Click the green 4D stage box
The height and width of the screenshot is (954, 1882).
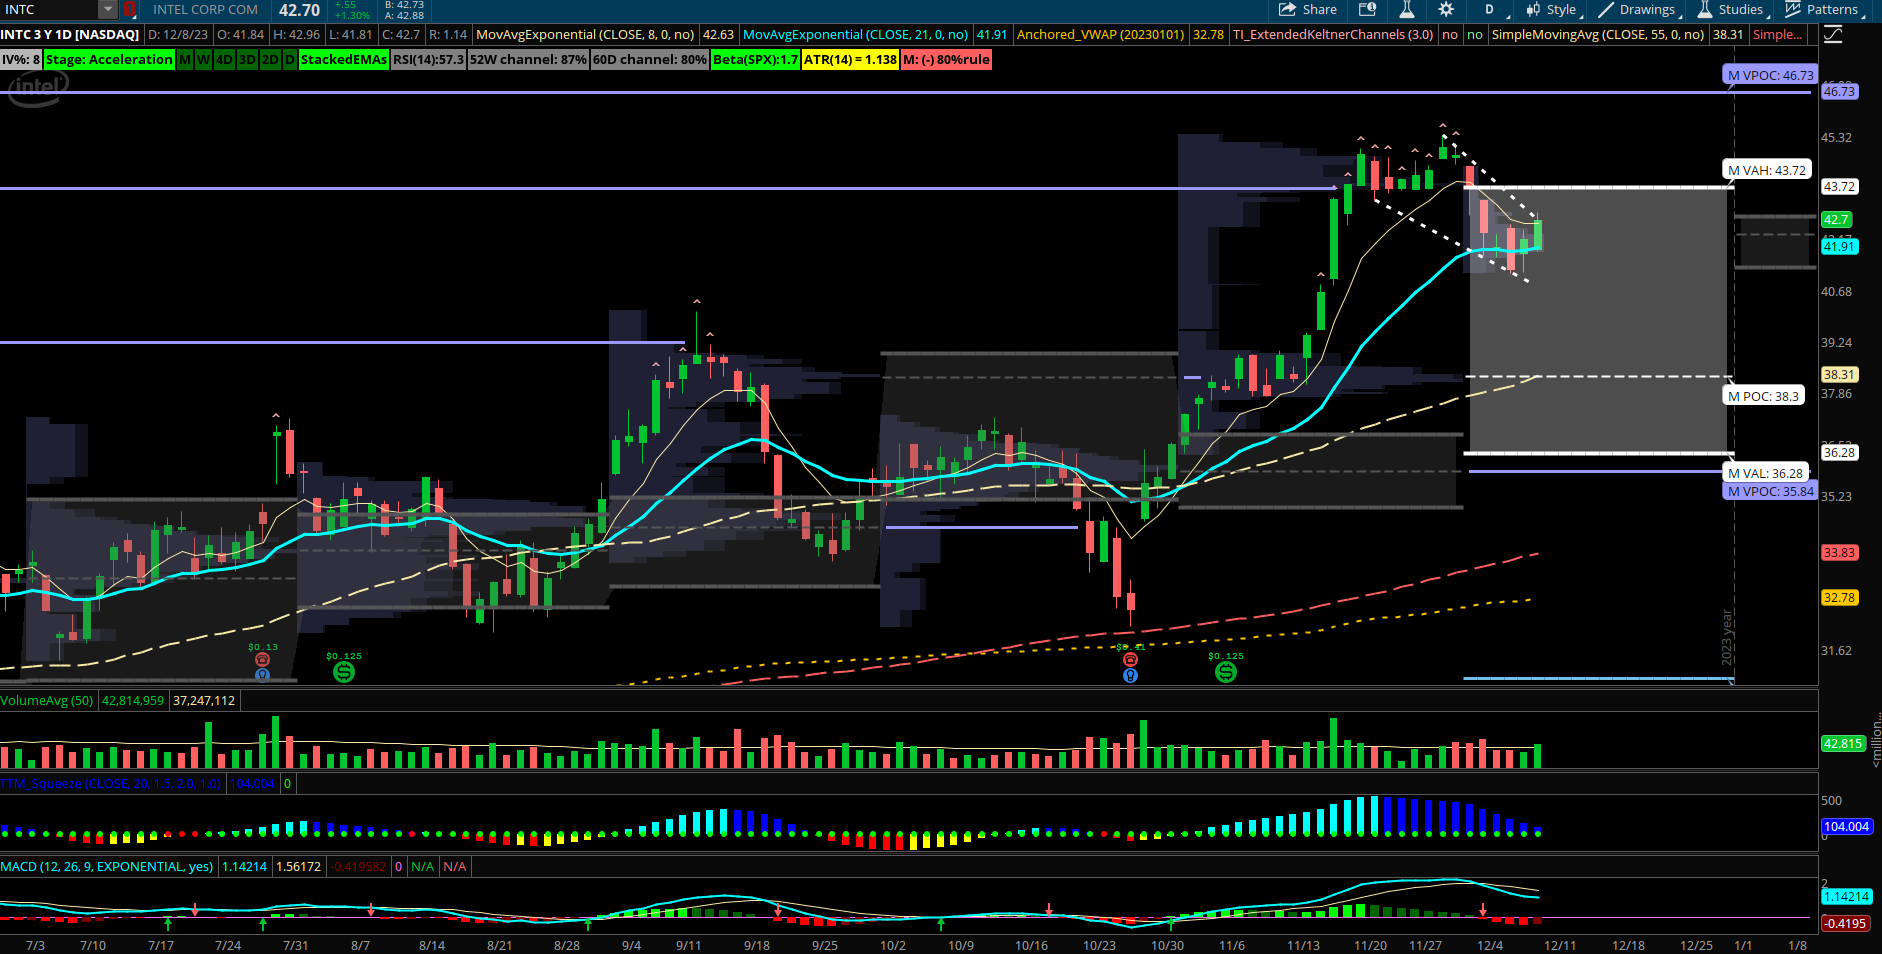point(225,60)
